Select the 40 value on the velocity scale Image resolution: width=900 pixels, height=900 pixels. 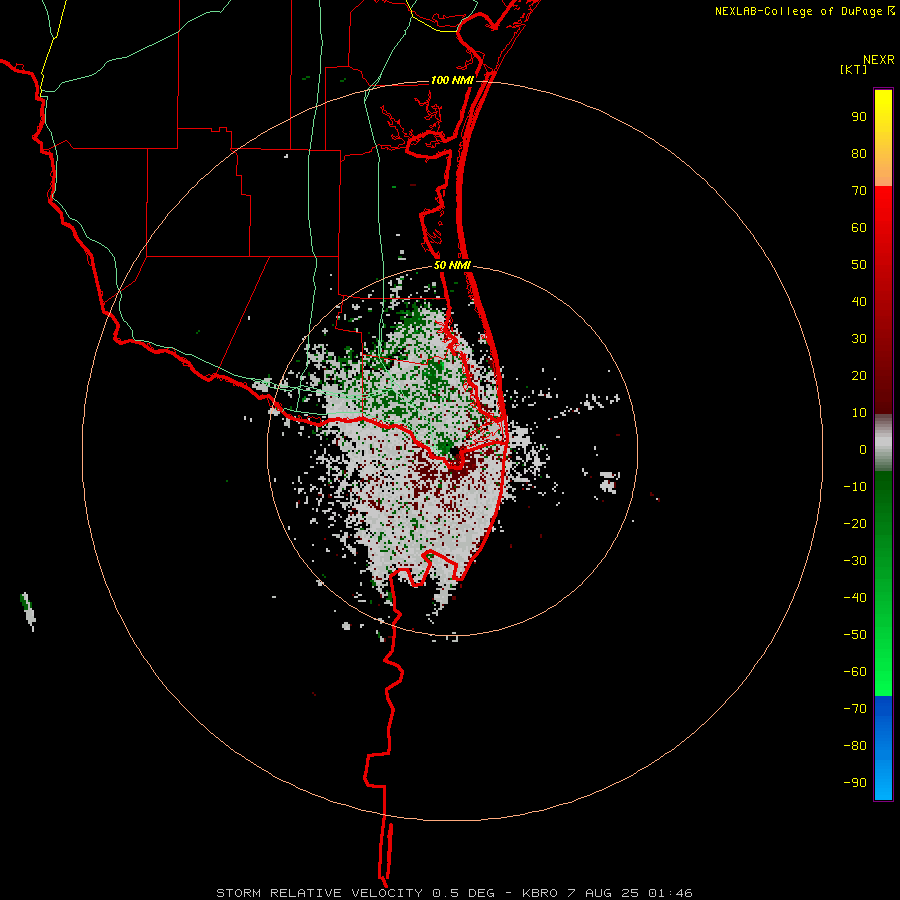coord(859,301)
